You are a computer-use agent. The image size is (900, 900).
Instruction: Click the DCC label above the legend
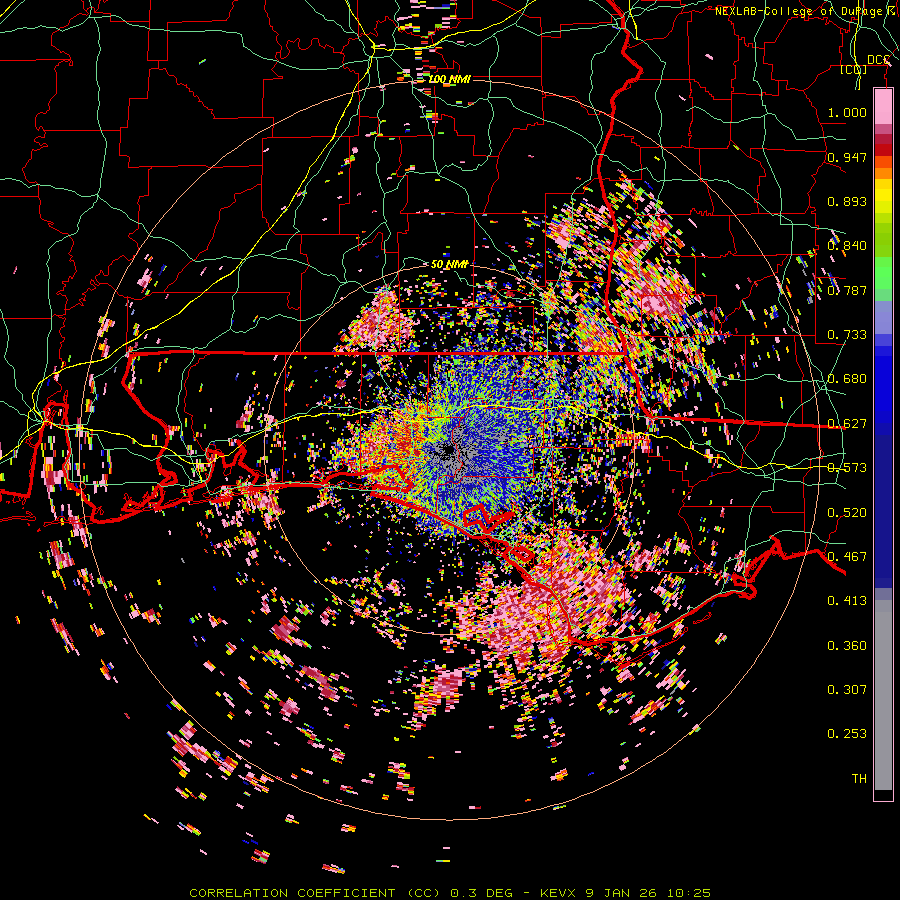coord(878,60)
